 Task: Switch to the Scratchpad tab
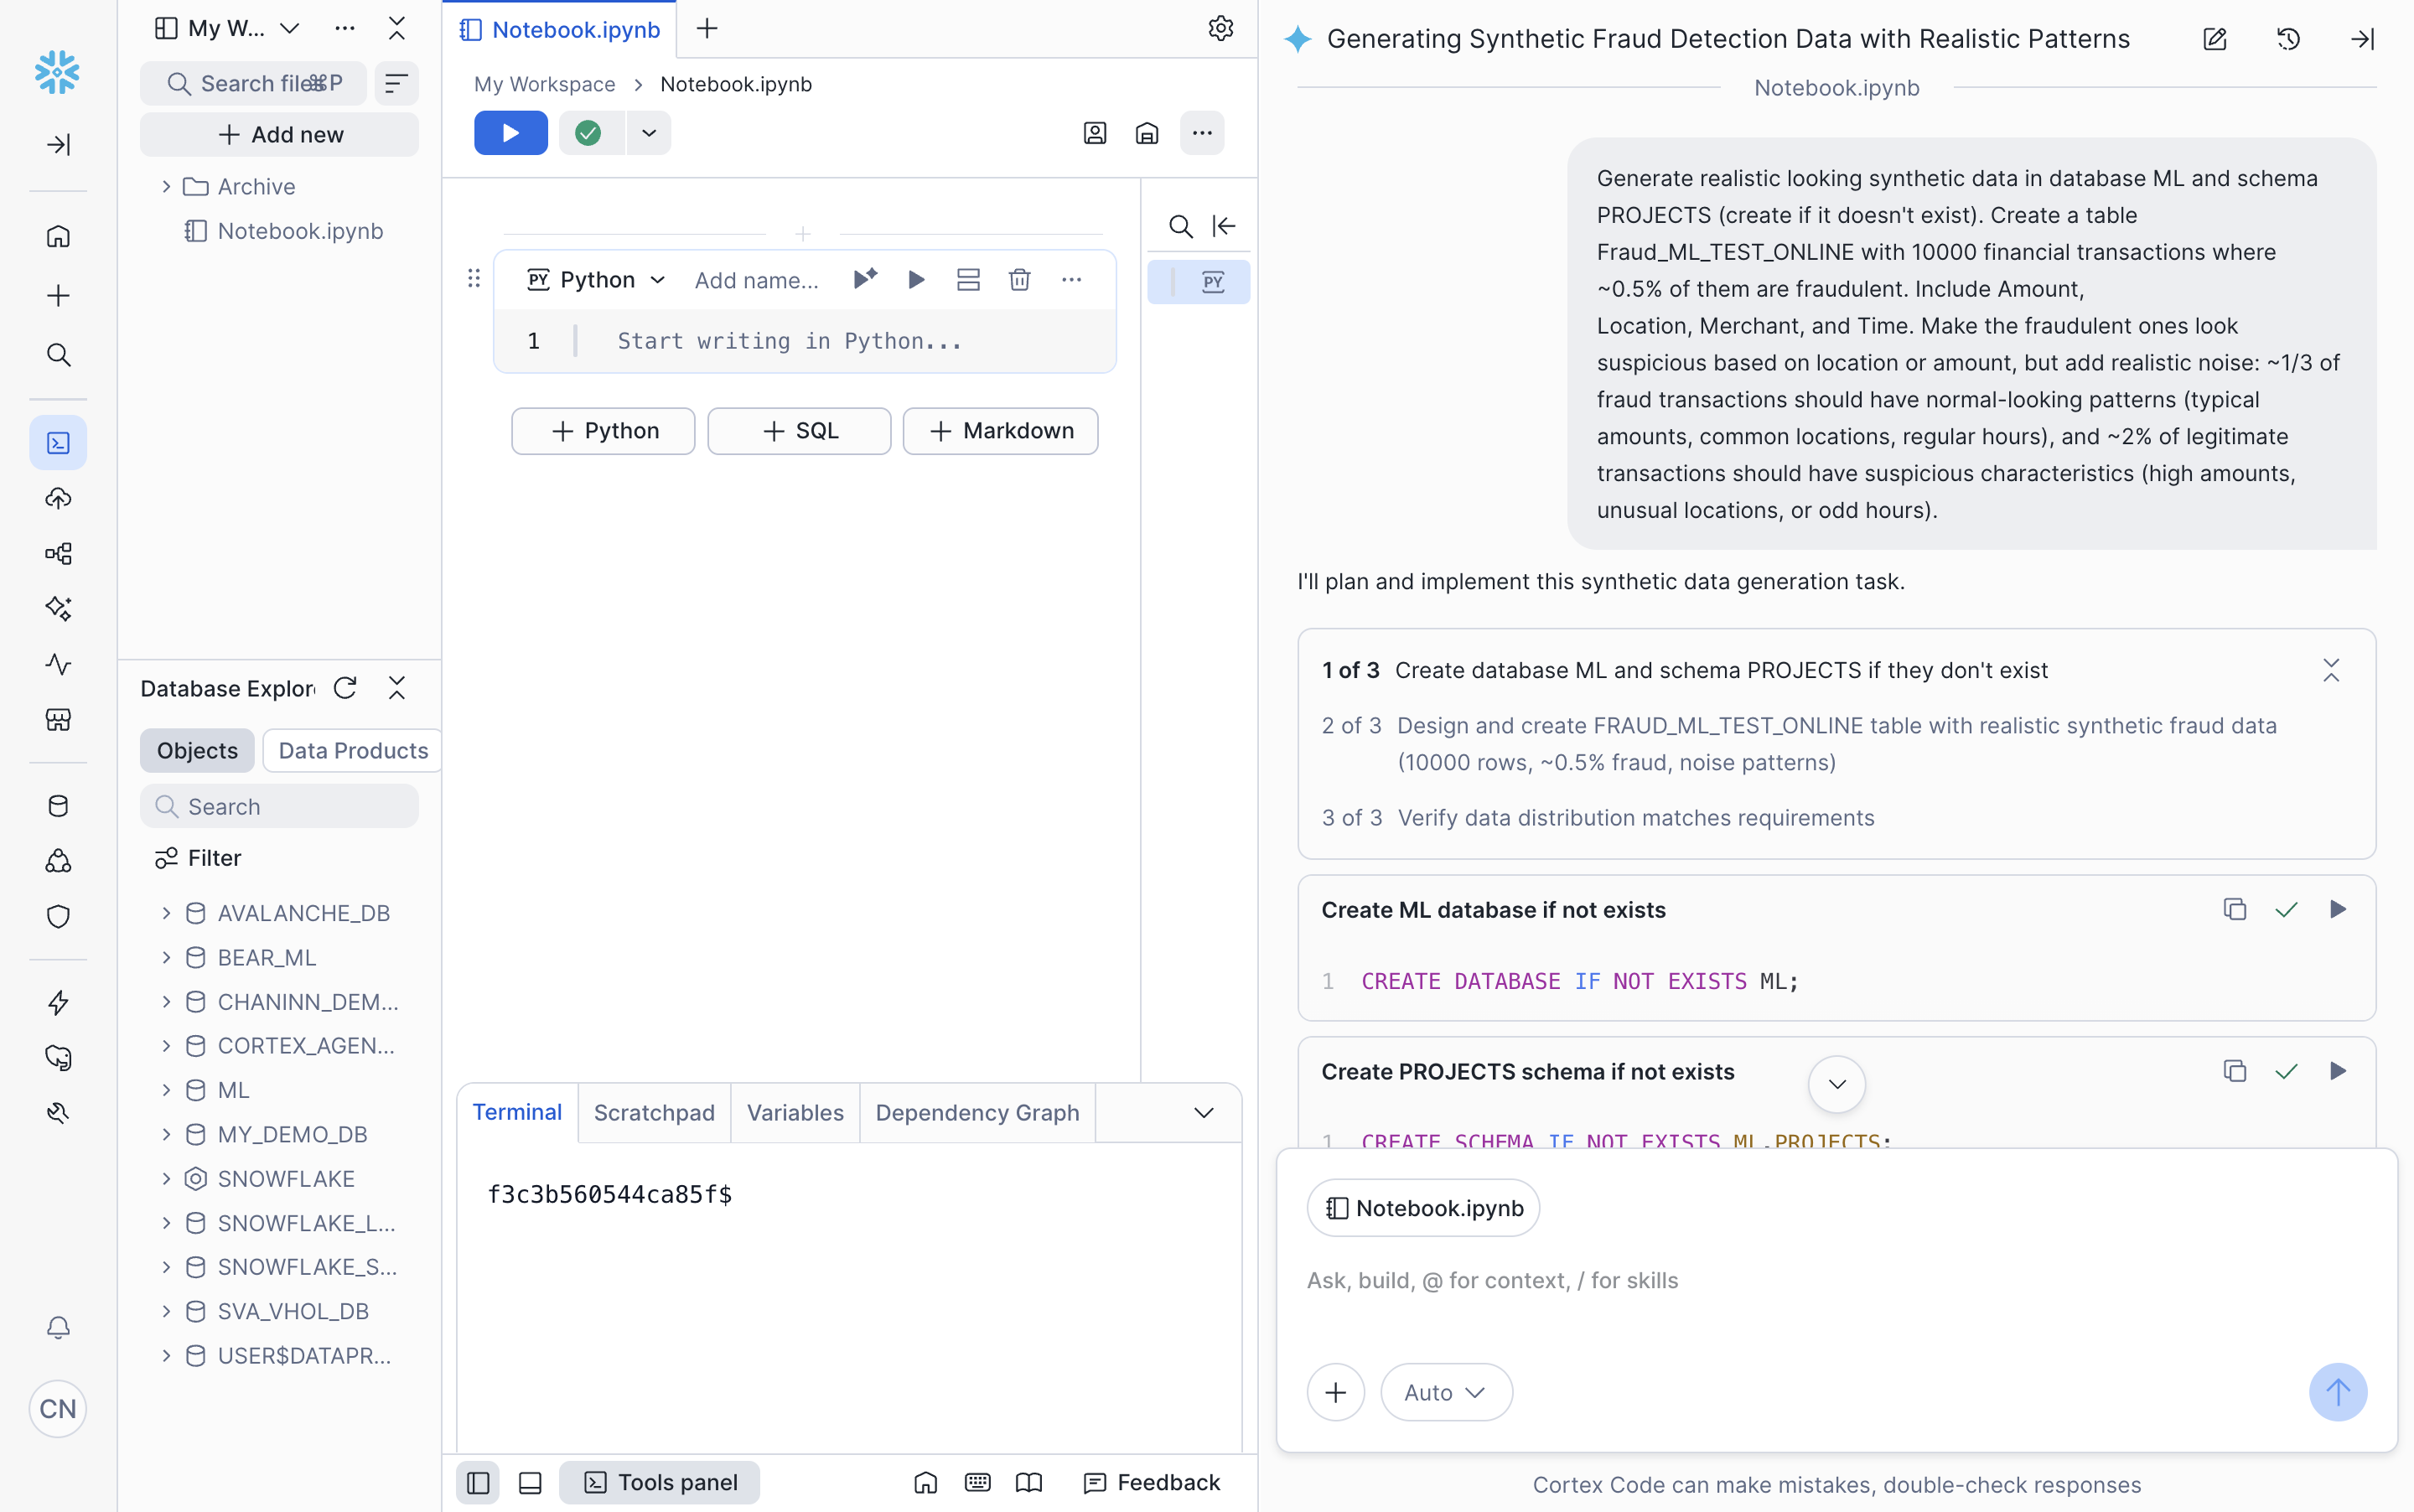click(654, 1112)
